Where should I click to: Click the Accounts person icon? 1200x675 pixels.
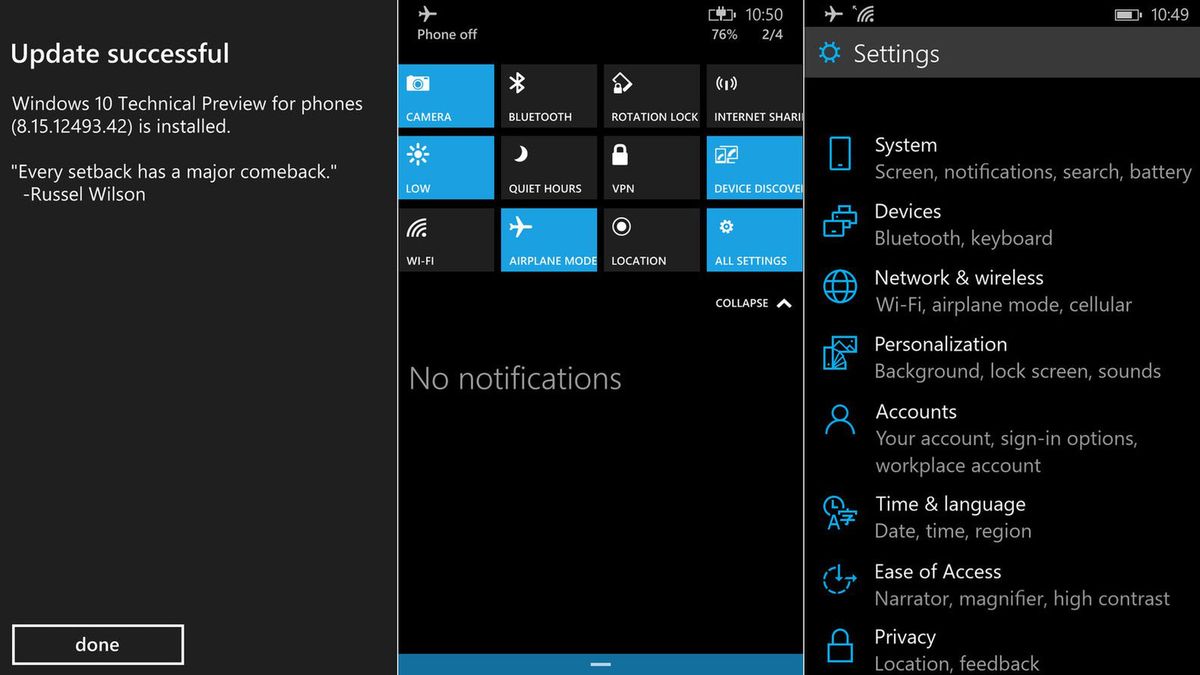click(x=840, y=420)
